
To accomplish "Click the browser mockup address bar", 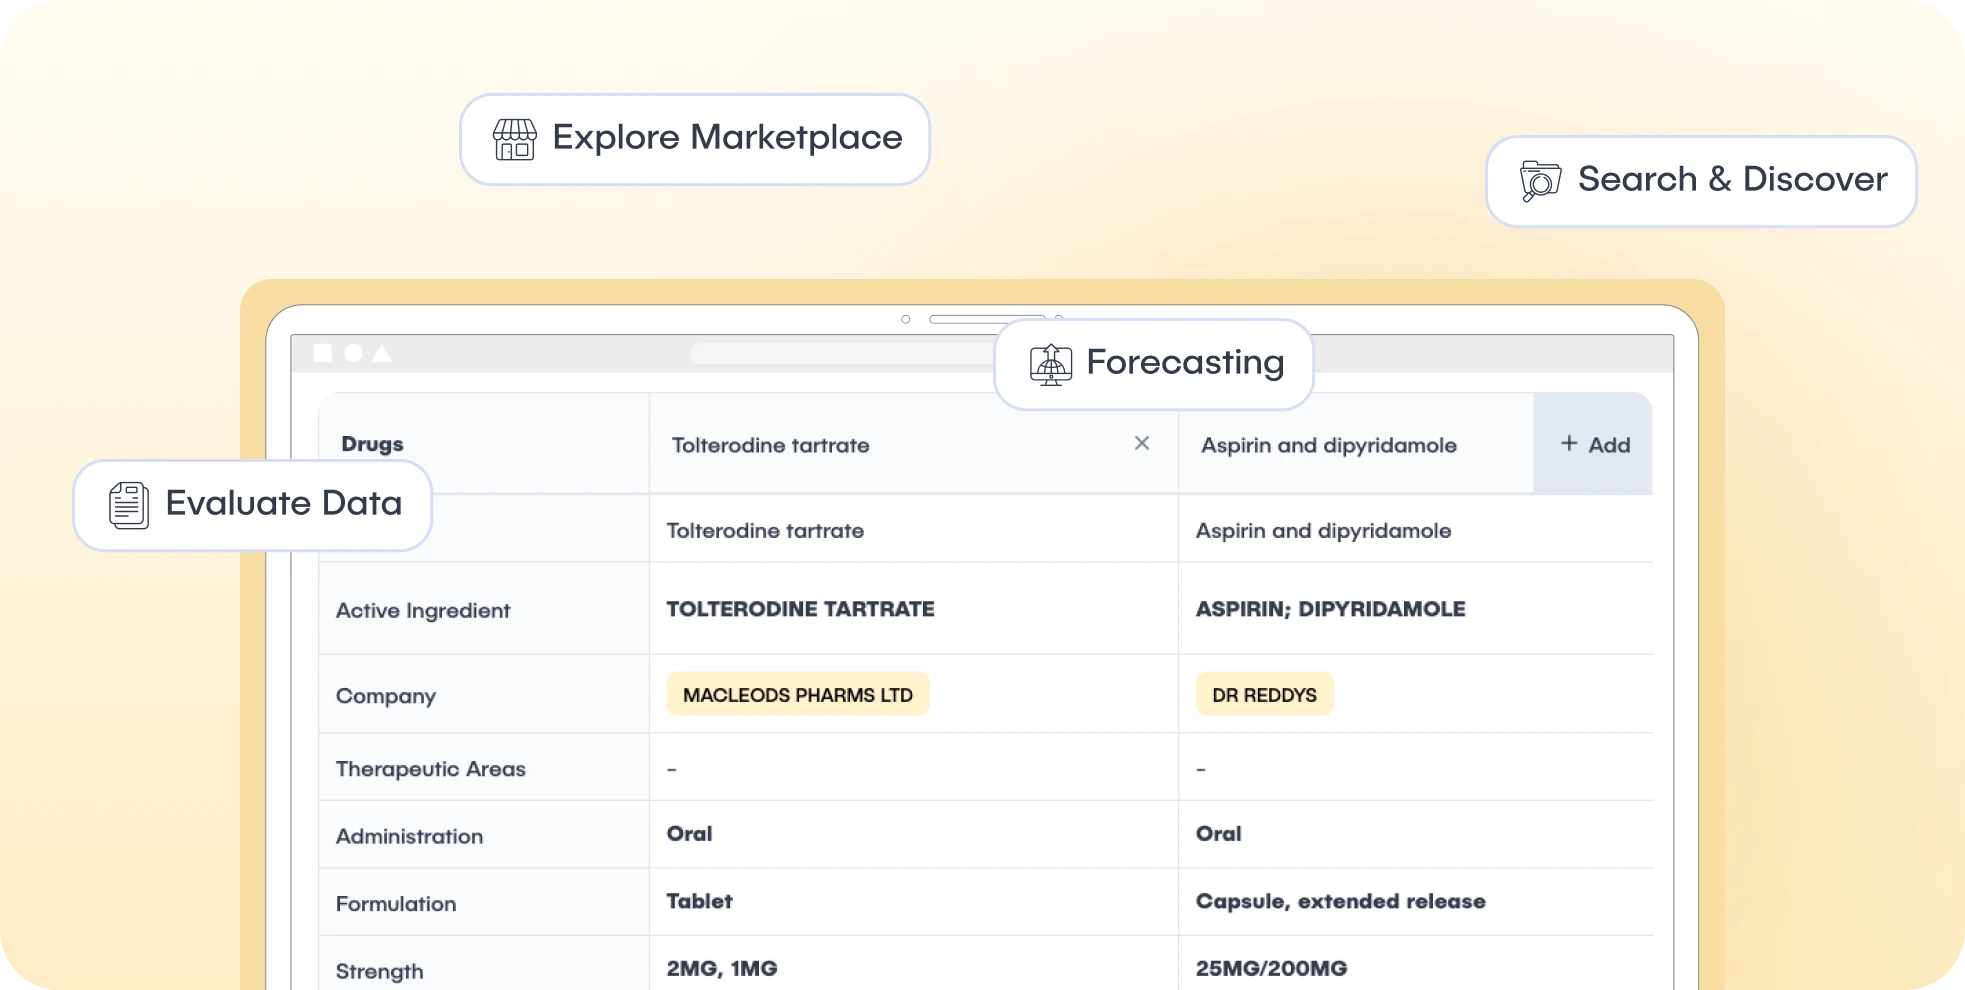I will (x=845, y=354).
